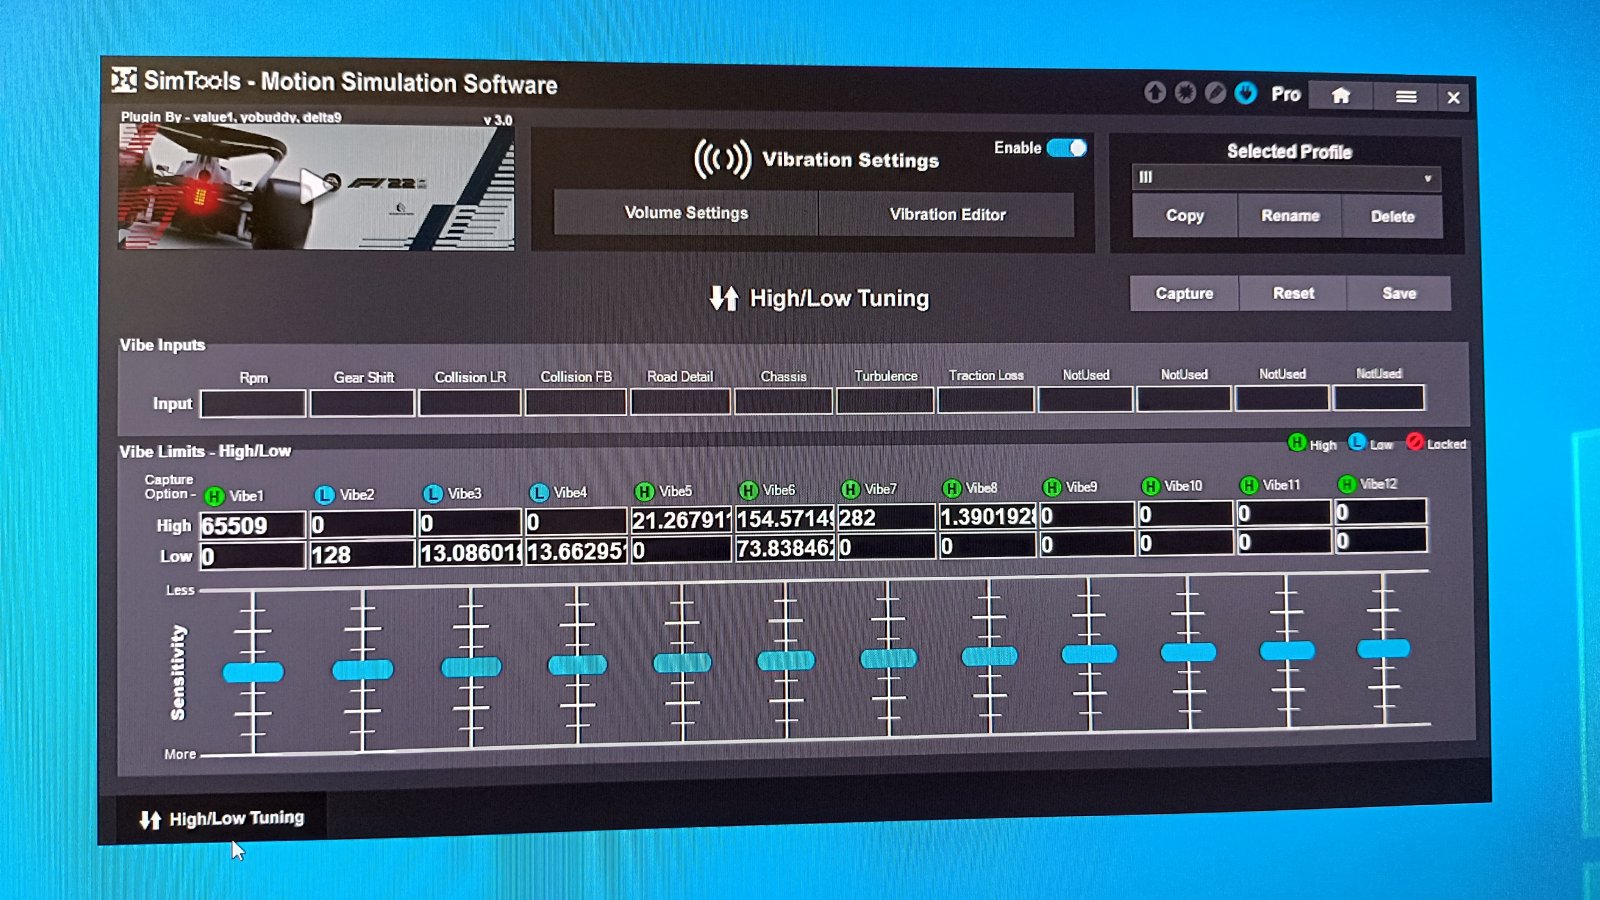Toggle Vibe9 capture option H icon
Screen dimensions: 1600x900
click(x=1052, y=487)
